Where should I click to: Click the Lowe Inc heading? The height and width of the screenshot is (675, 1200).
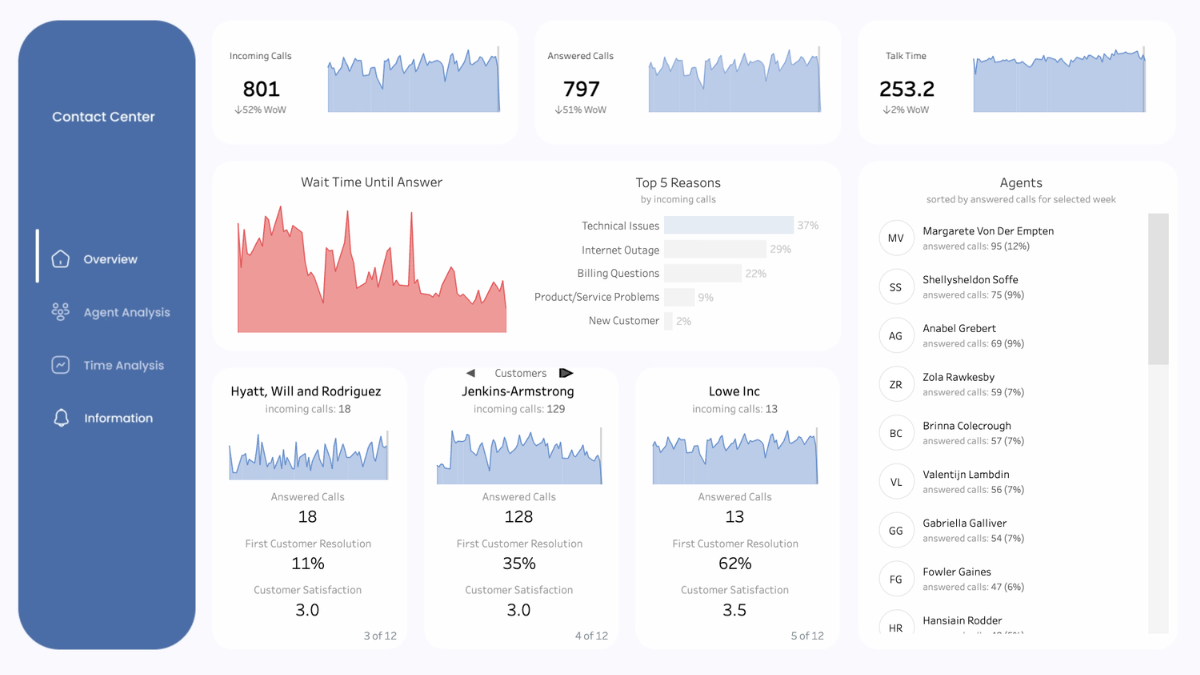pyautogui.click(x=735, y=392)
